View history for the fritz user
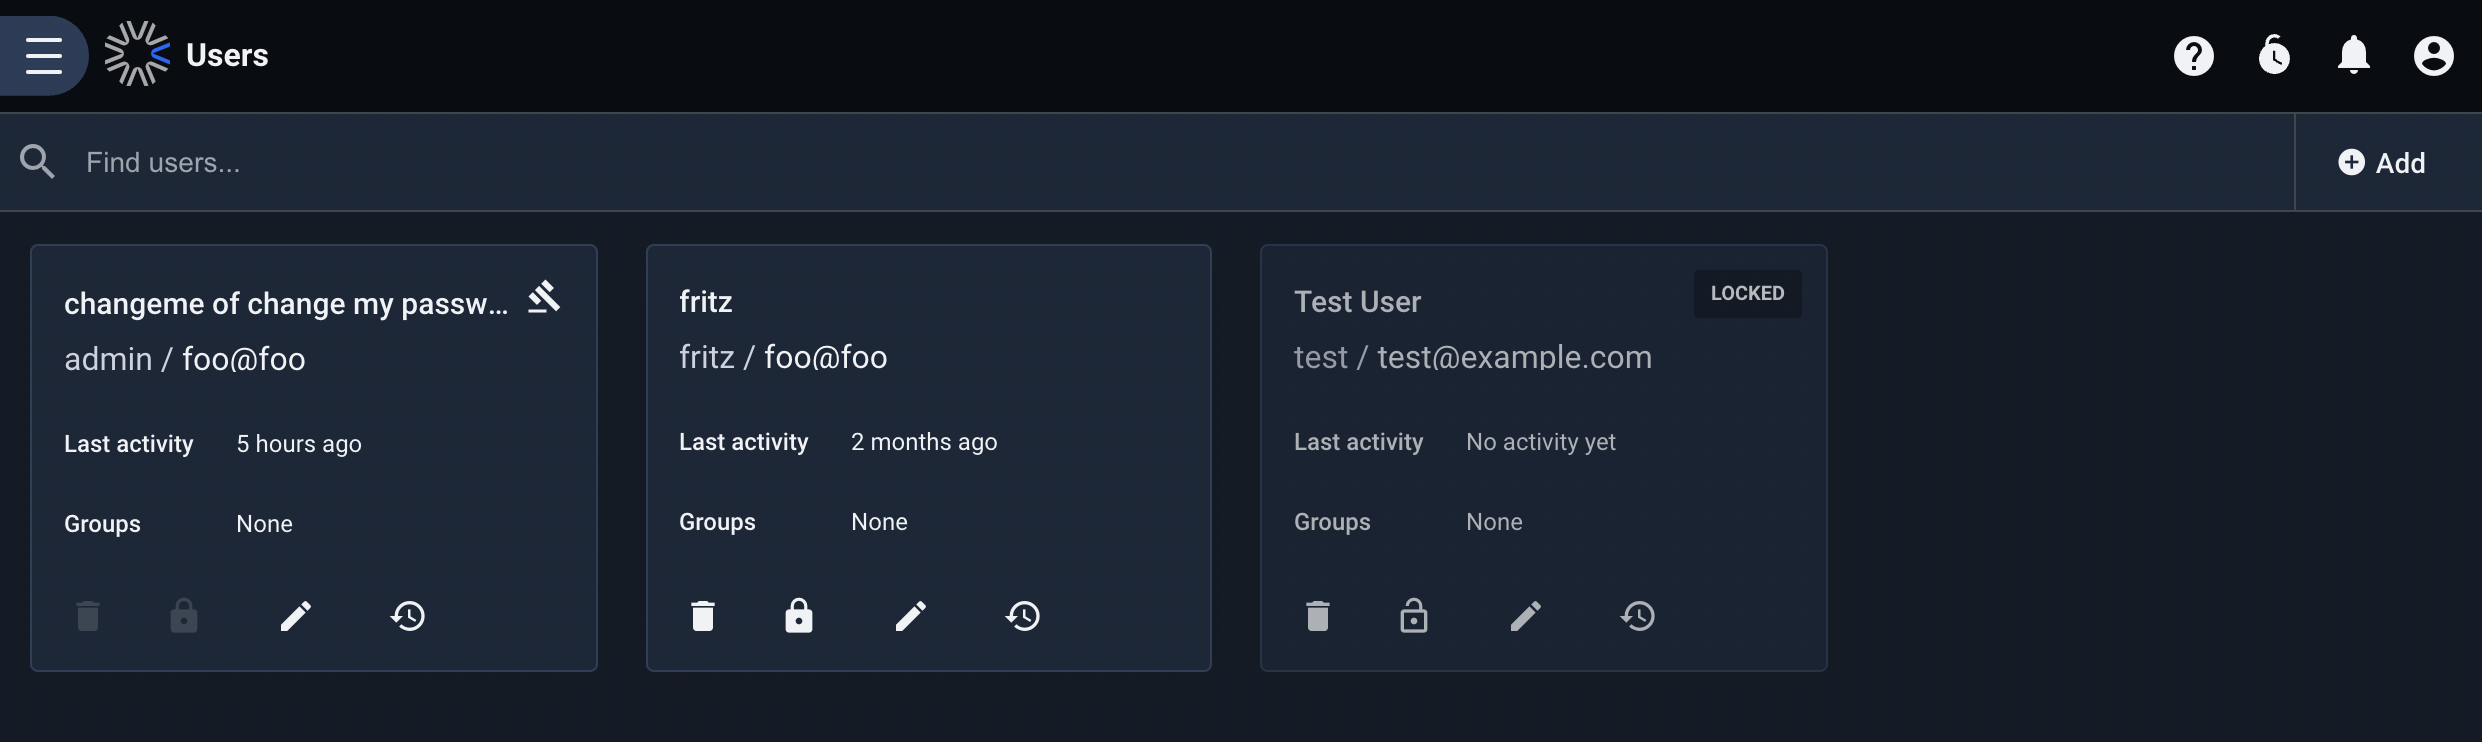This screenshot has height=742, width=2482. coord(1023,616)
